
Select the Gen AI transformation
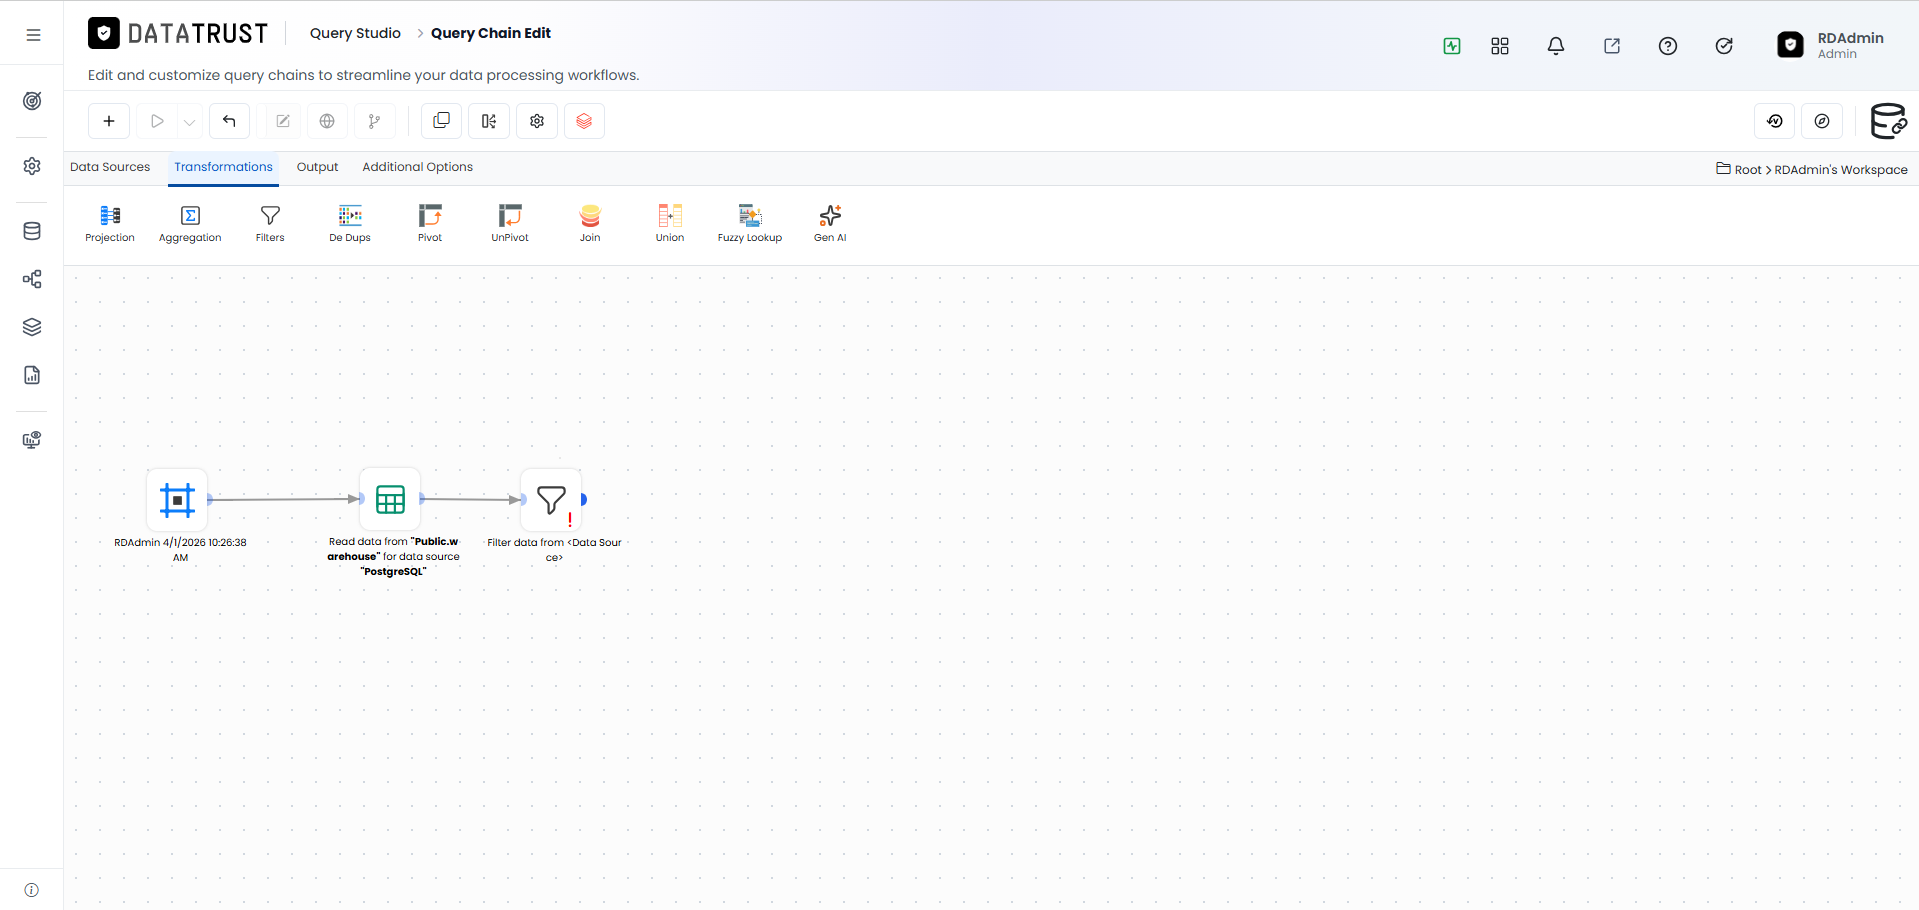830,223
